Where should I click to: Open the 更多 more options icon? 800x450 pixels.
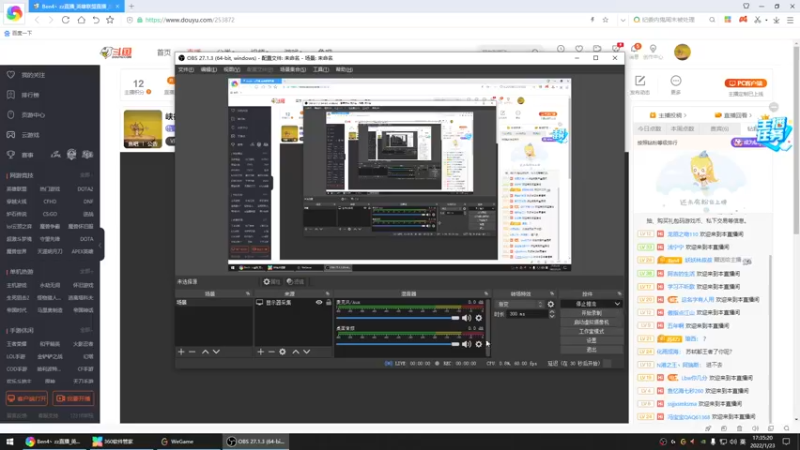pos(676,81)
